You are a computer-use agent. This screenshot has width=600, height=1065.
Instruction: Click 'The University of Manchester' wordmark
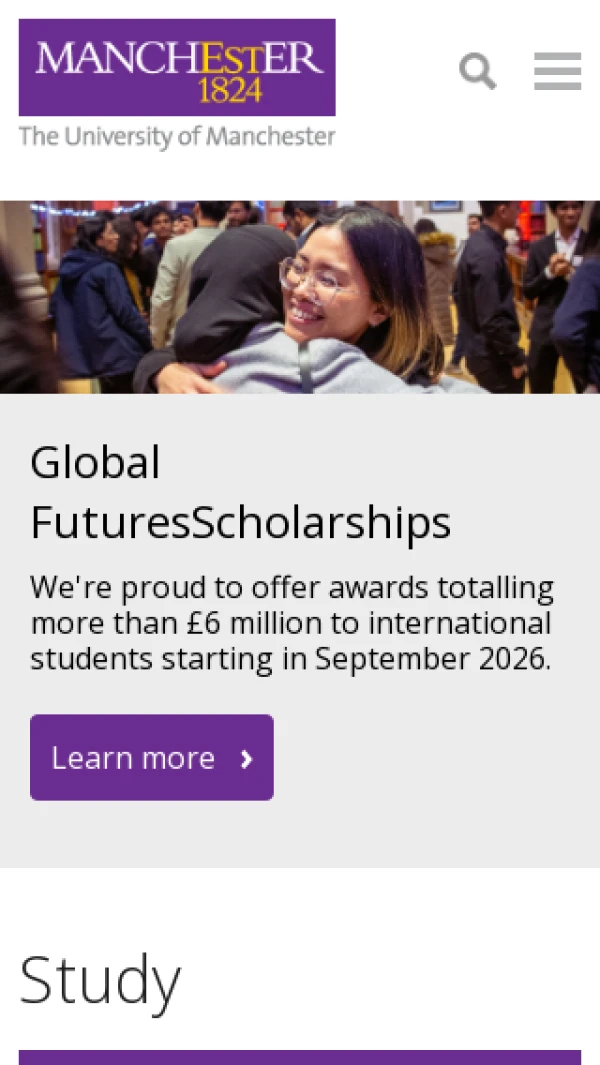tap(177, 136)
